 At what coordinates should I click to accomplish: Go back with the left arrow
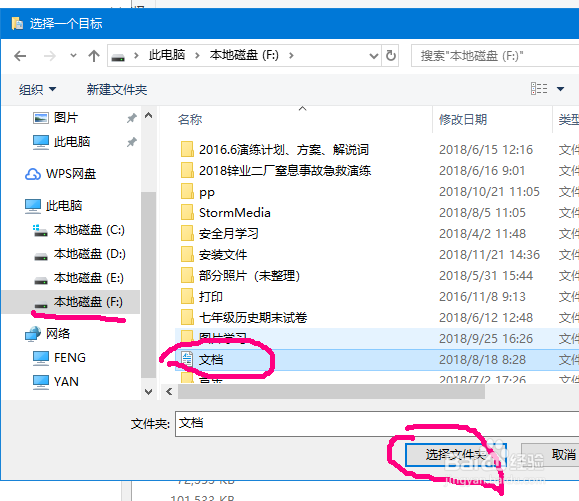coord(20,56)
